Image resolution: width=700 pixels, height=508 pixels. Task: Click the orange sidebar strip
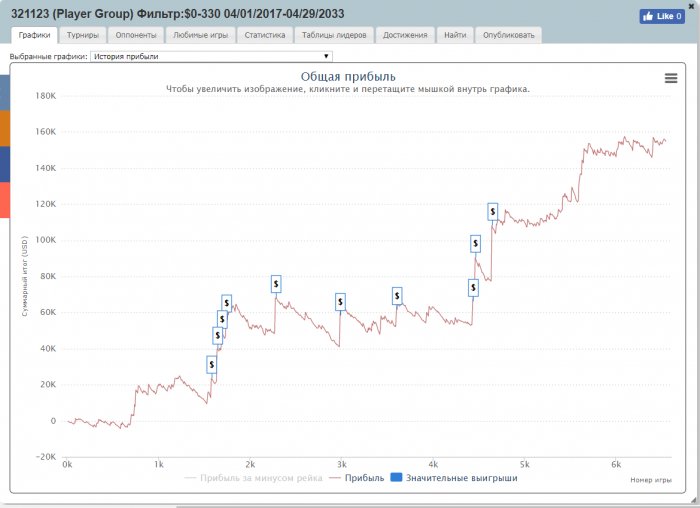4,129
